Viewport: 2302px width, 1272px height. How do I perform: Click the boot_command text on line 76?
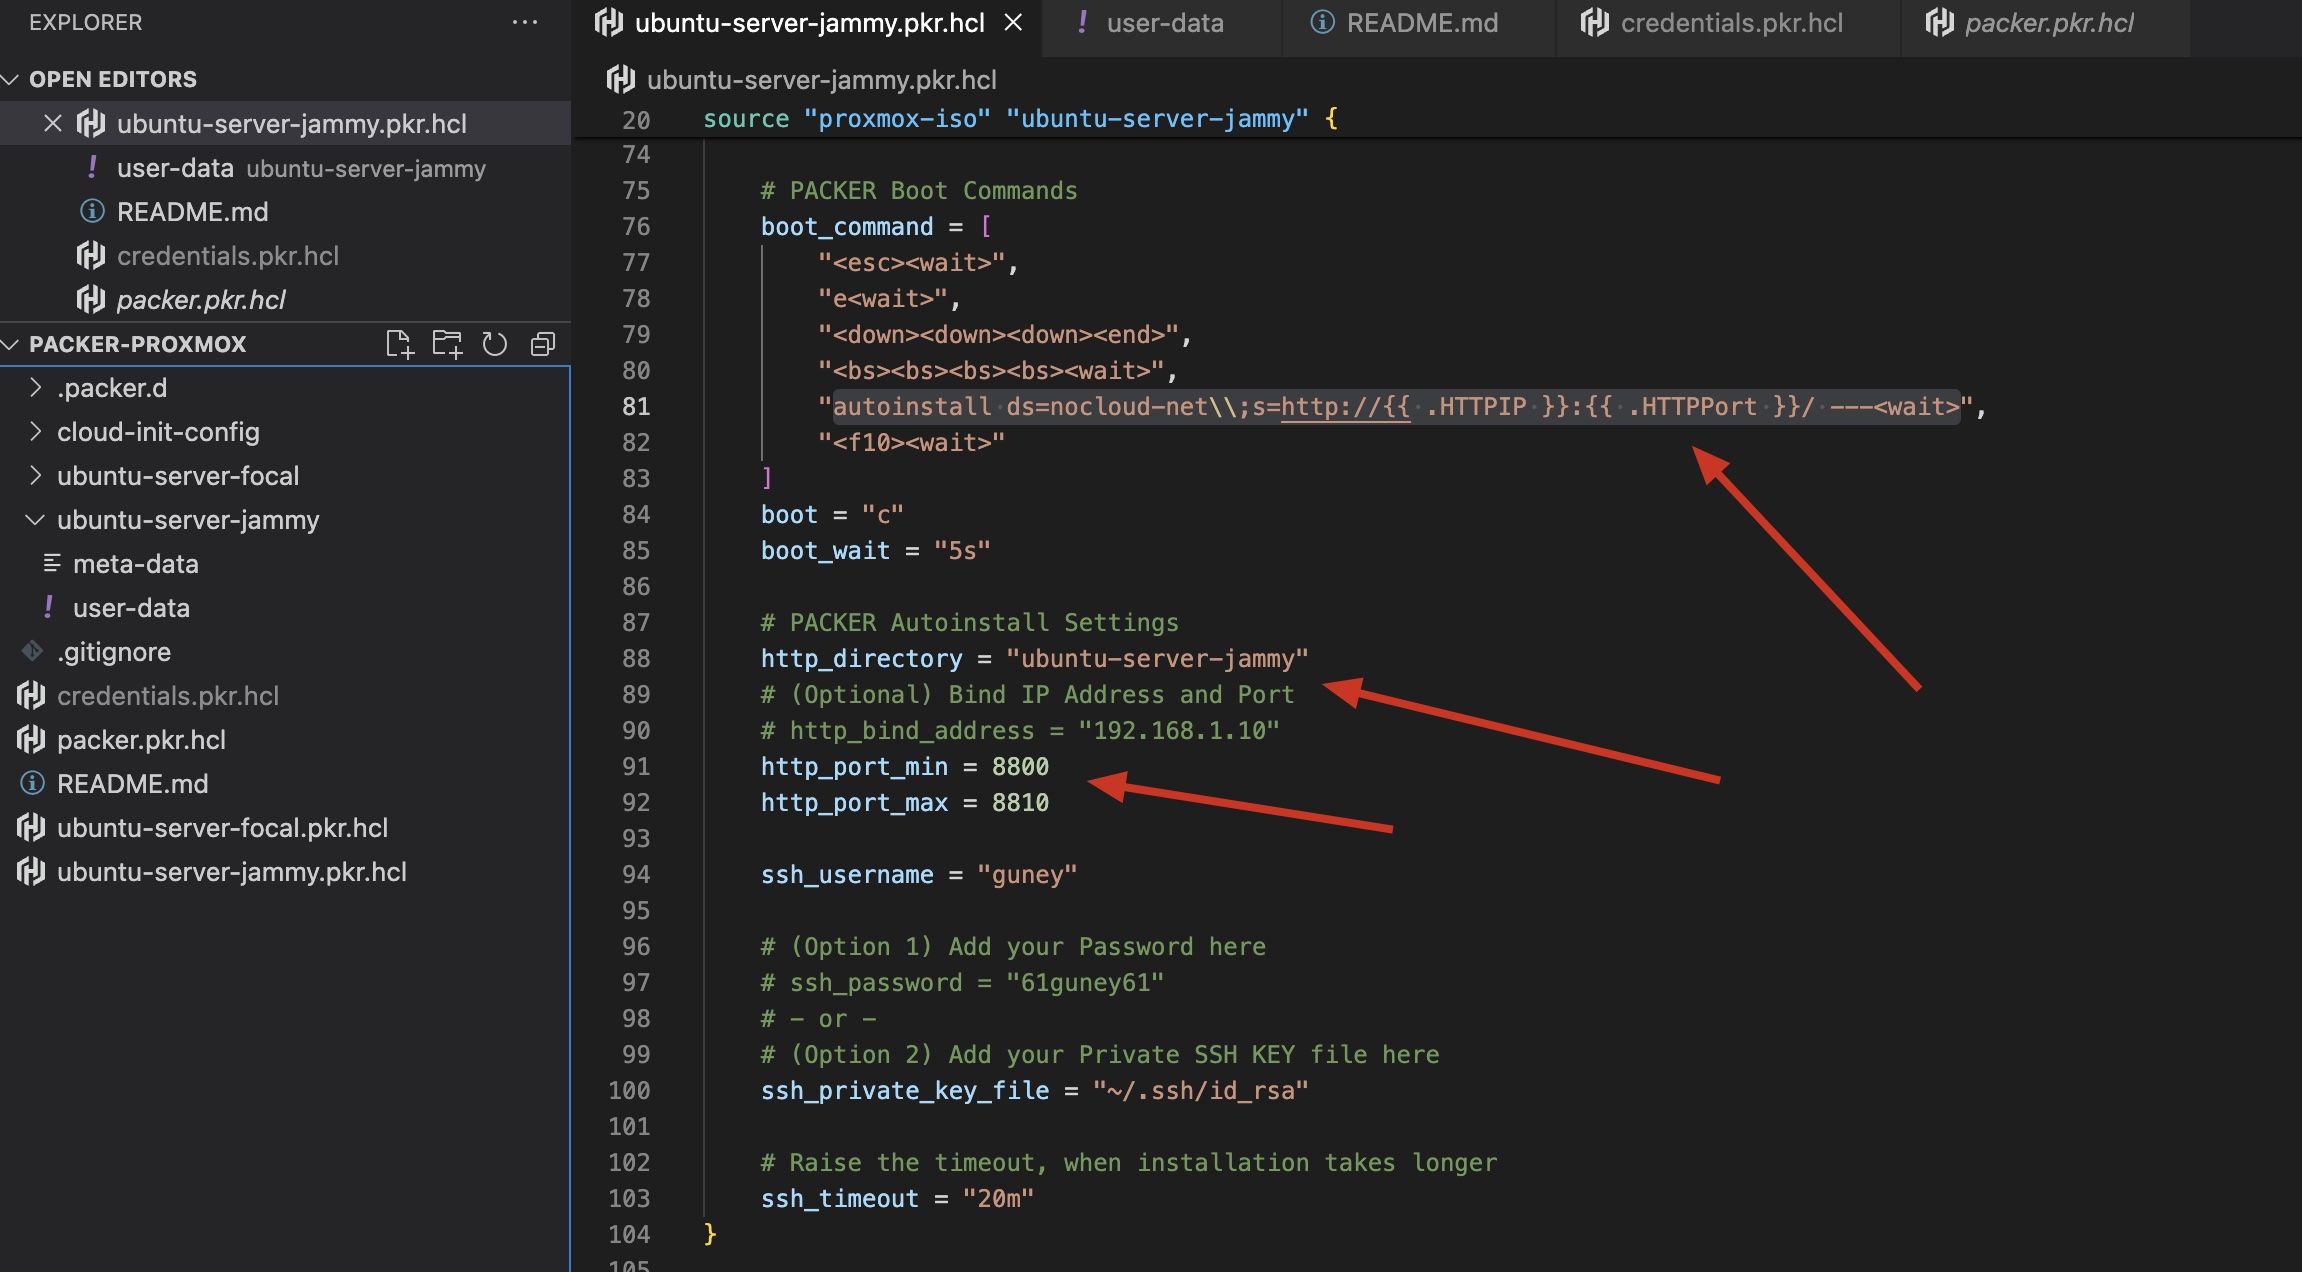pyautogui.click(x=847, y=226)
